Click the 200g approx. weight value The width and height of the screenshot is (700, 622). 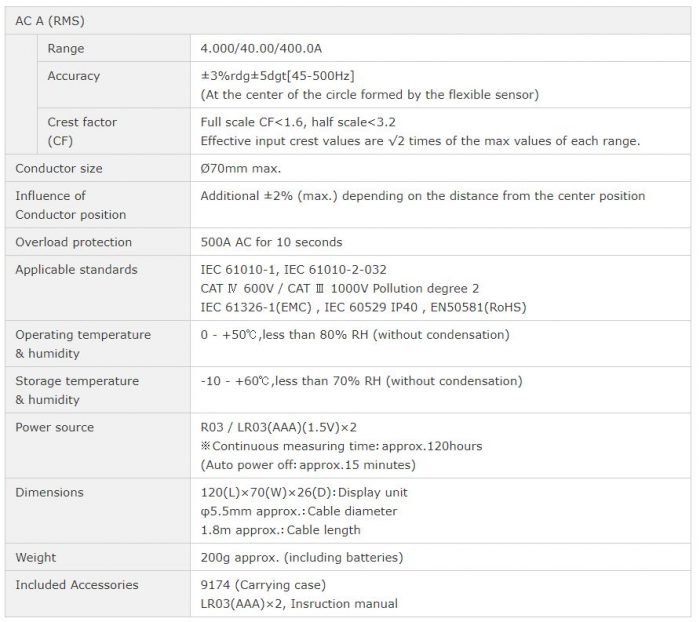point(302,557)
